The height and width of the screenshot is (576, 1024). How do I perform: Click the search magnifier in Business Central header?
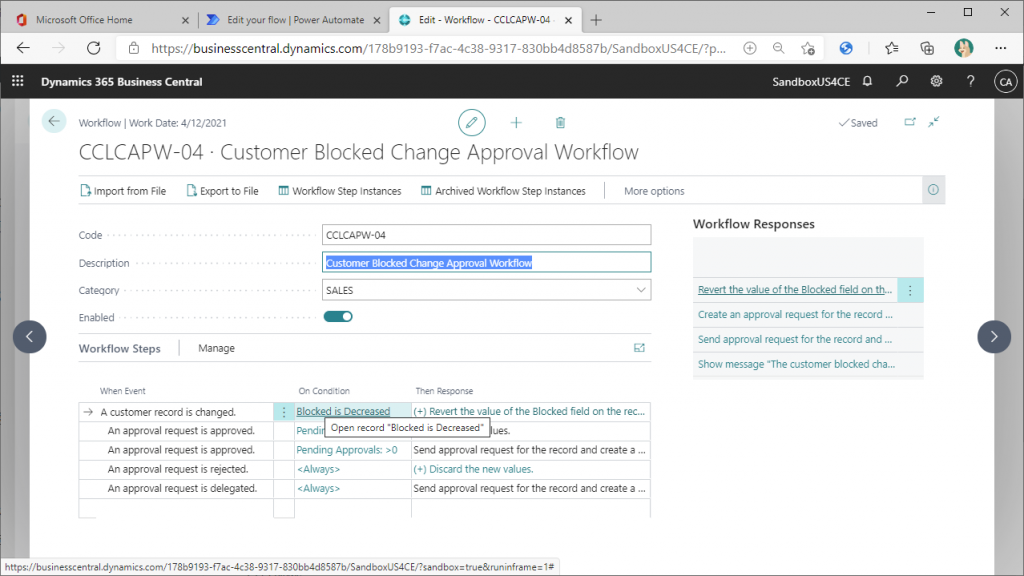[902, 81]
